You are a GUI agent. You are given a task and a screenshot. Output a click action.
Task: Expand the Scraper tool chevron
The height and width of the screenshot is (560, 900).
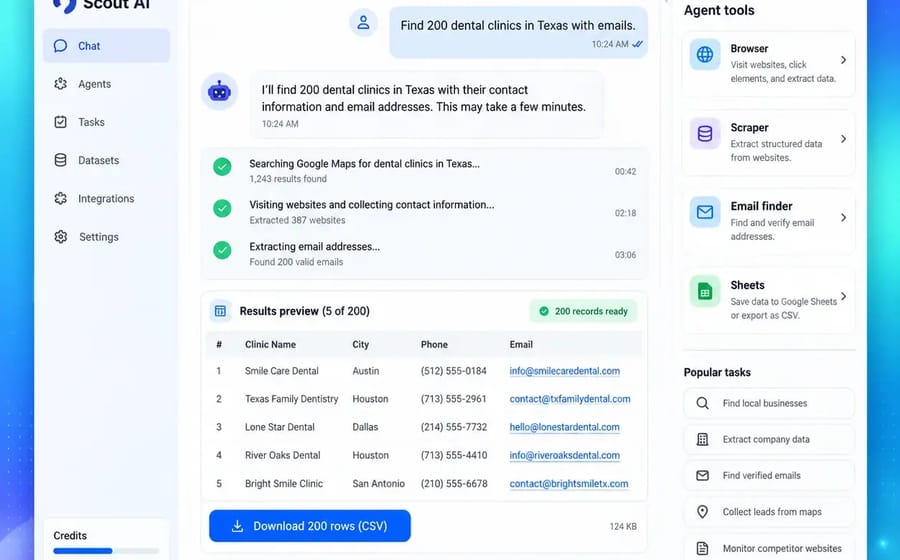[843, 139]
